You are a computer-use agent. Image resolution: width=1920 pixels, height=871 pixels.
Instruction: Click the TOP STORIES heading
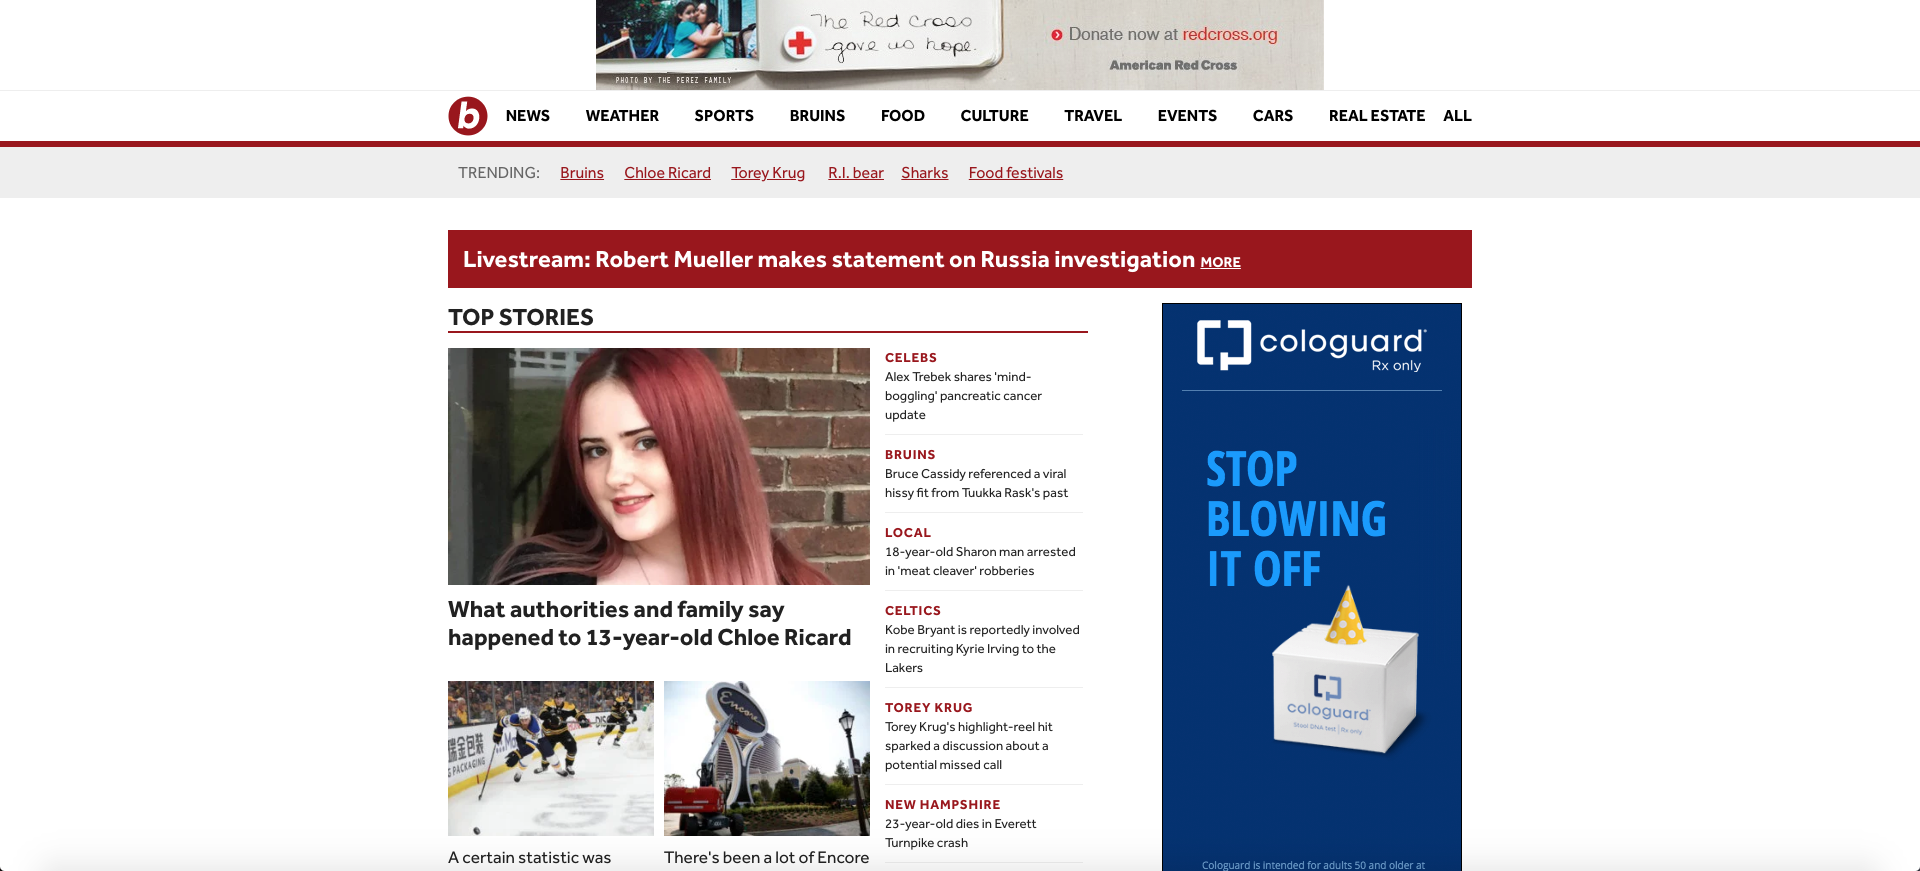[x=521, y=317]
